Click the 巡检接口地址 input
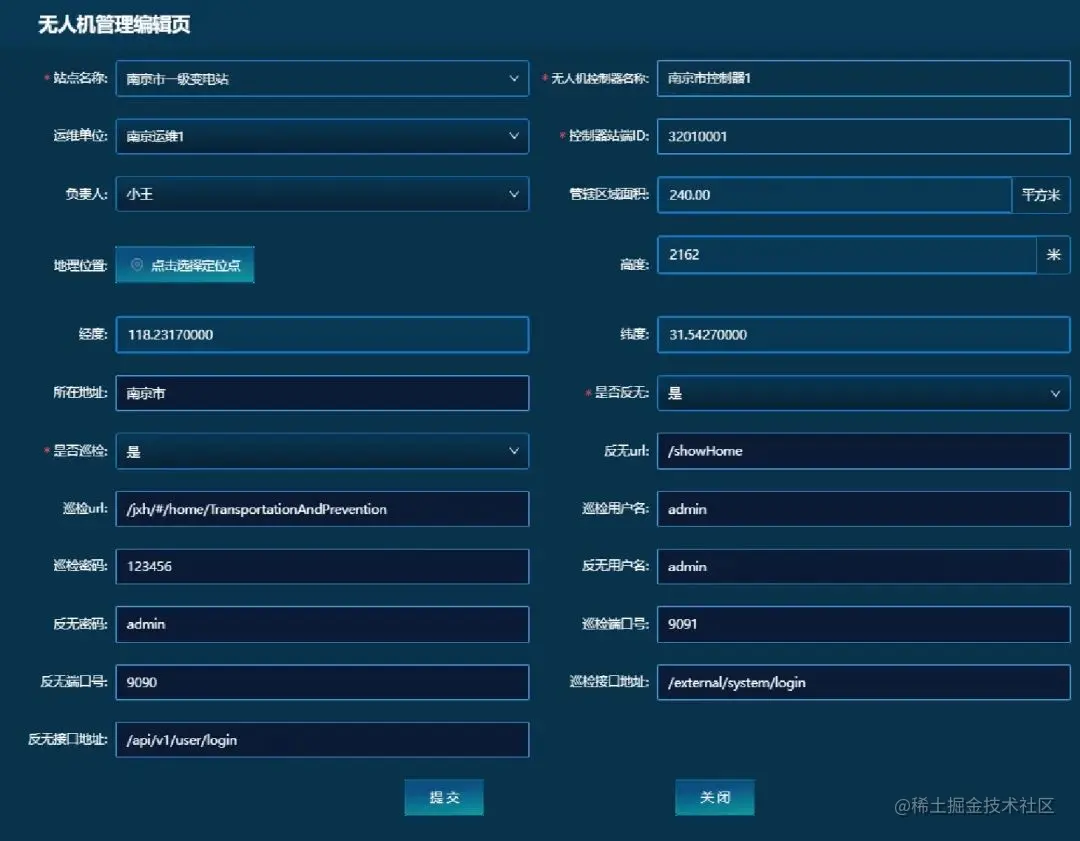 tap(863, 682)
